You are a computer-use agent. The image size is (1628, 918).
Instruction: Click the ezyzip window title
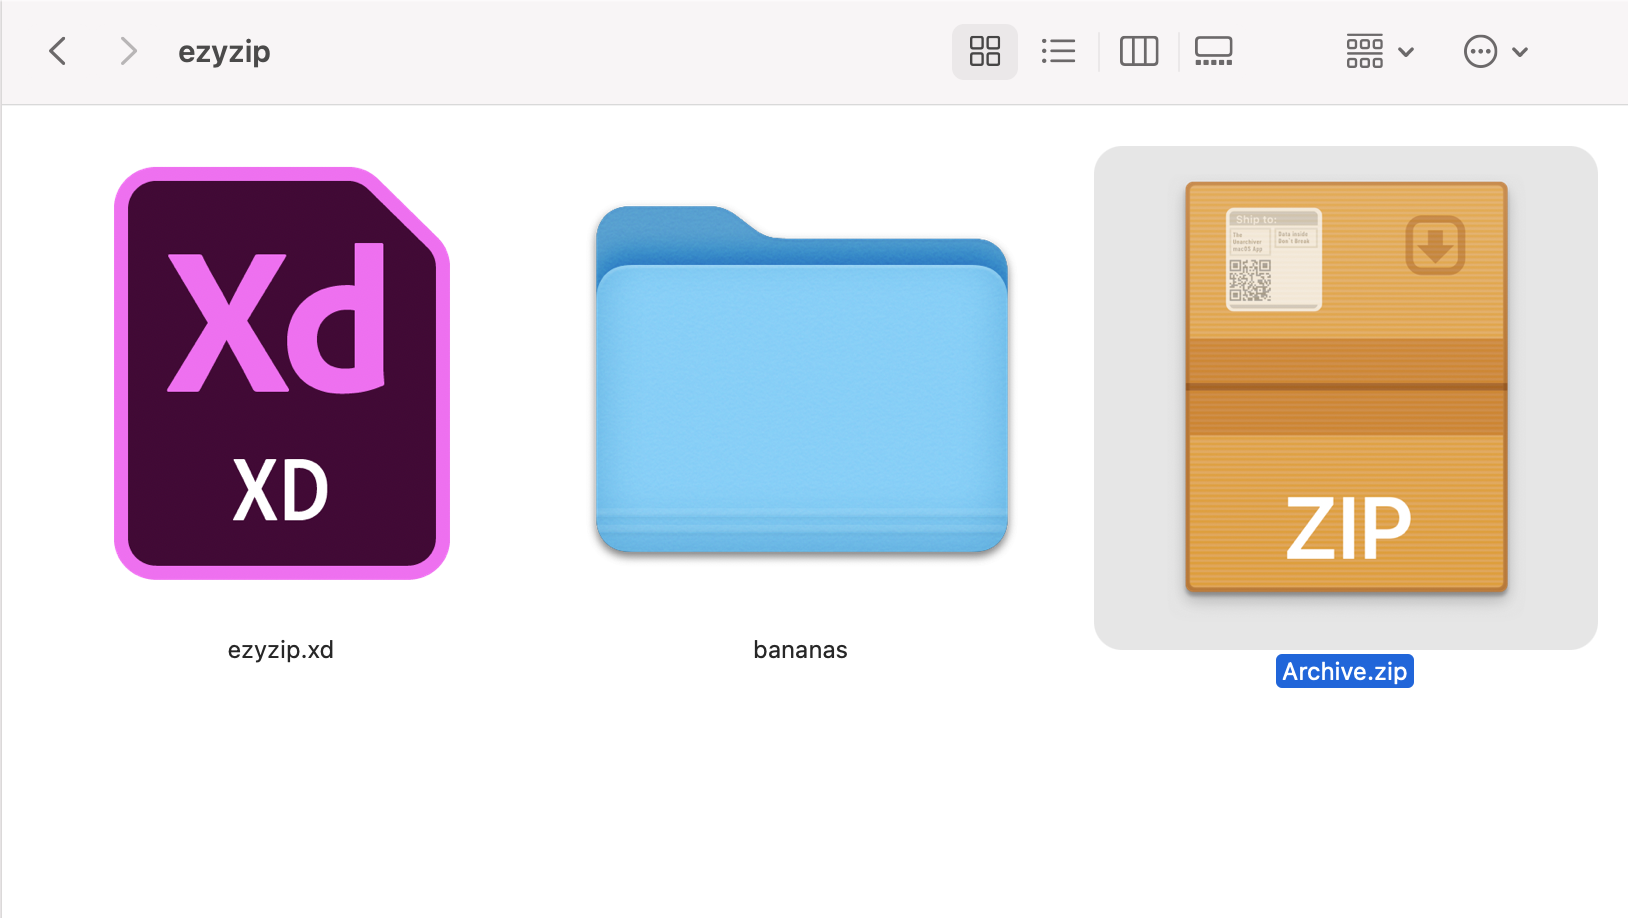pos(223,51)
